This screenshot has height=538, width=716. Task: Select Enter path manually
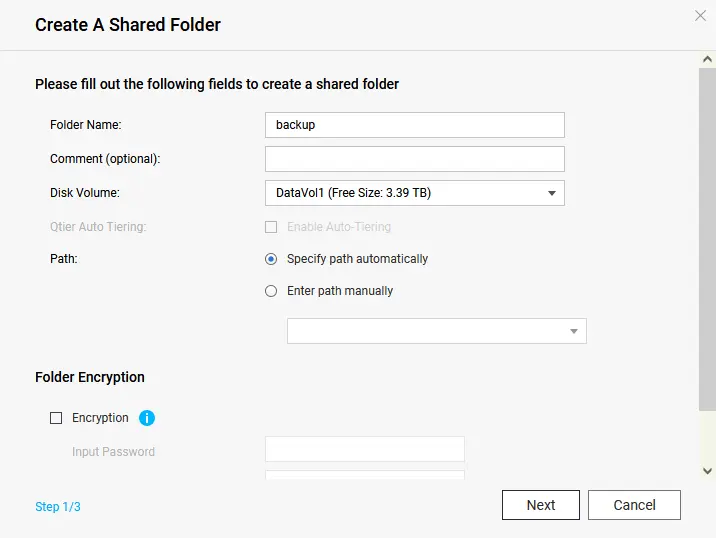[x=271, y=291]
